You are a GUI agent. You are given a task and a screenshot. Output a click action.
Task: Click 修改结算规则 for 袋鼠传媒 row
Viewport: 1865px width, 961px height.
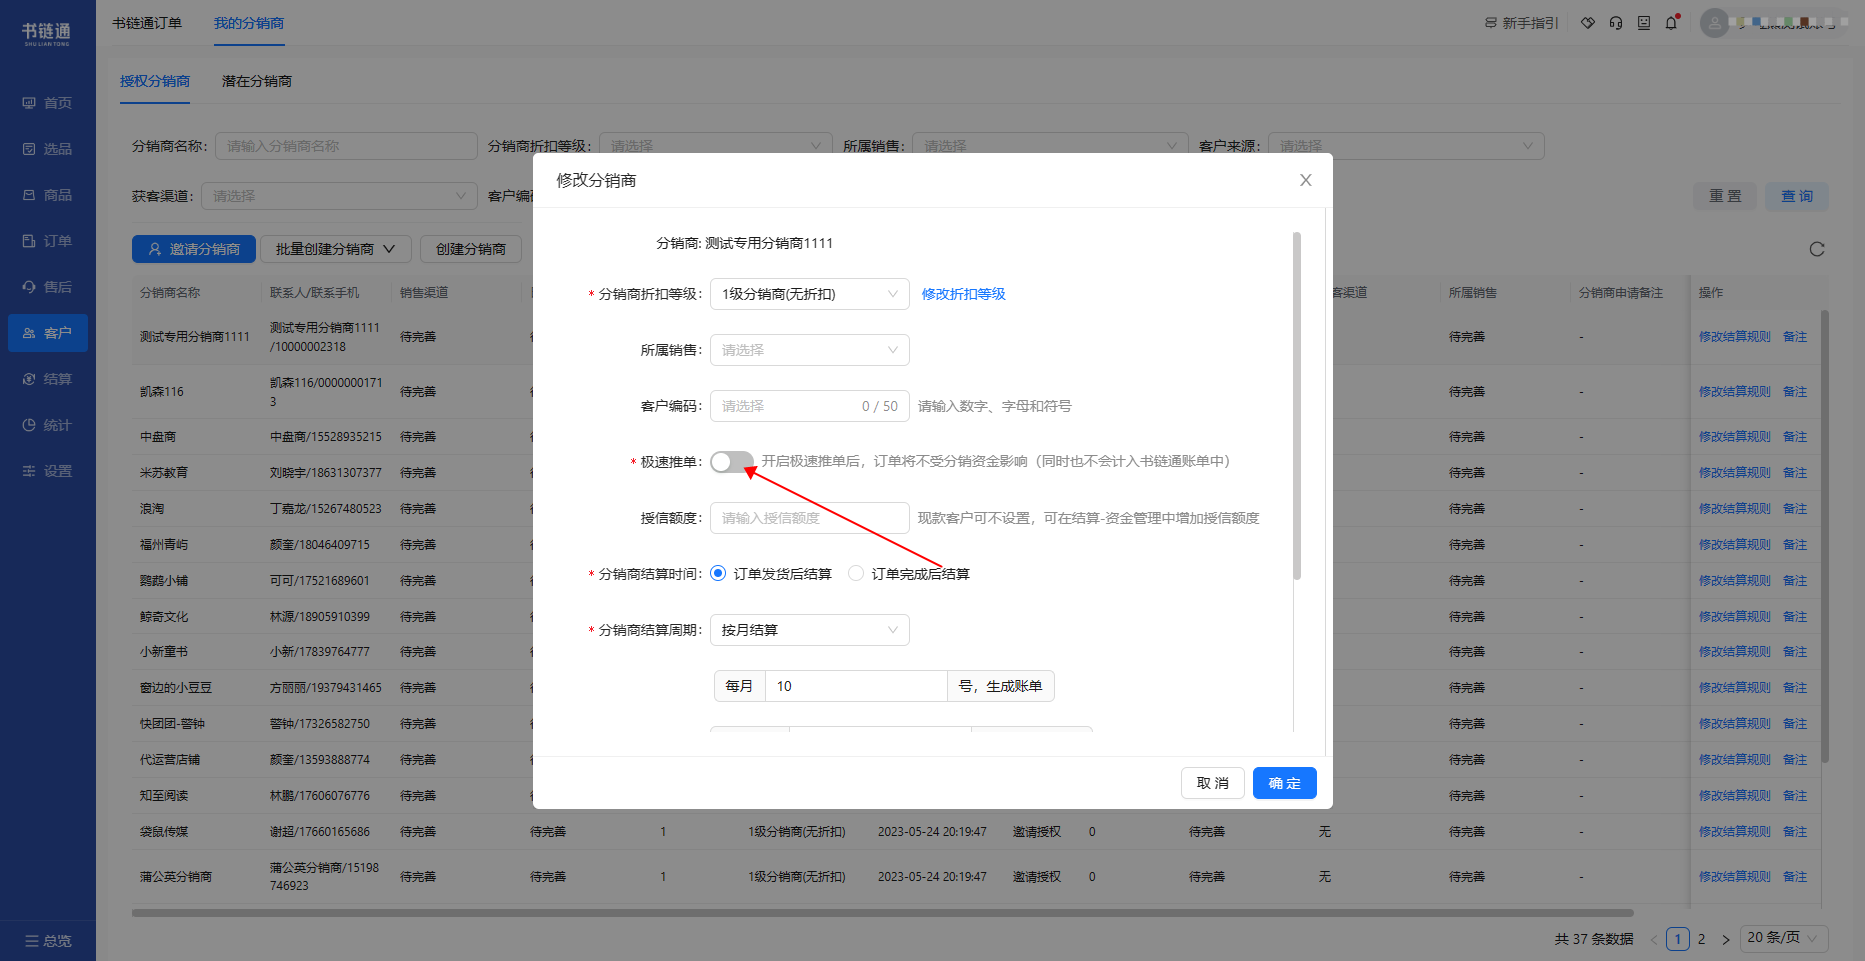(x=1735, y=832)
